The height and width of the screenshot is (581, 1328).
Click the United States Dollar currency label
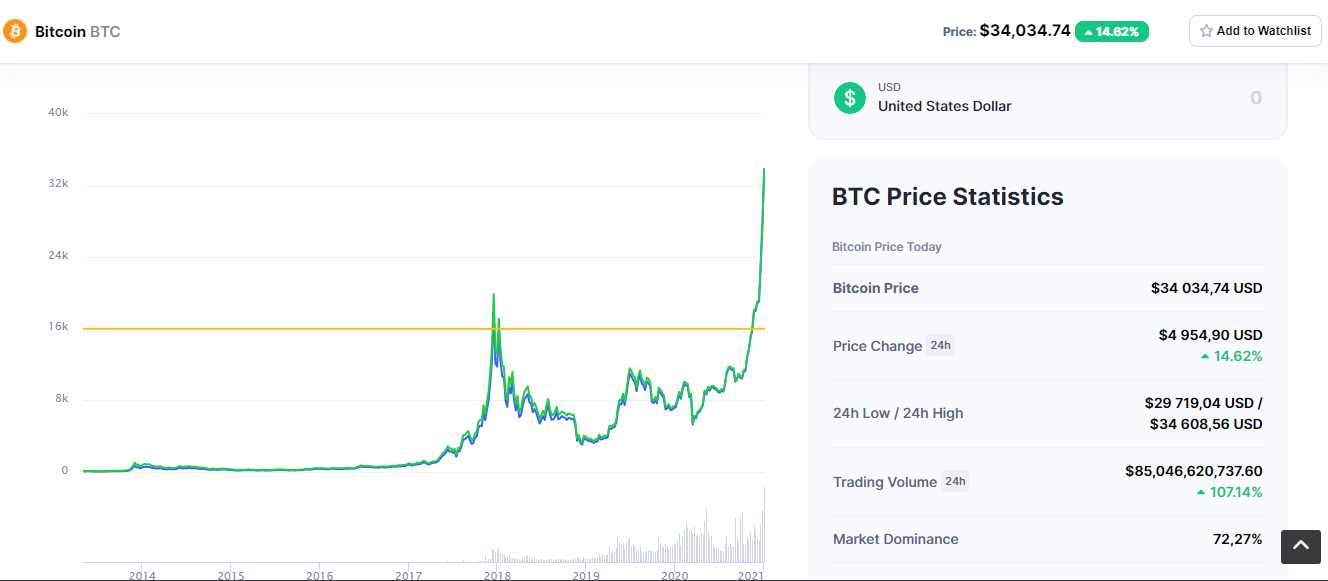coord(944,106)
